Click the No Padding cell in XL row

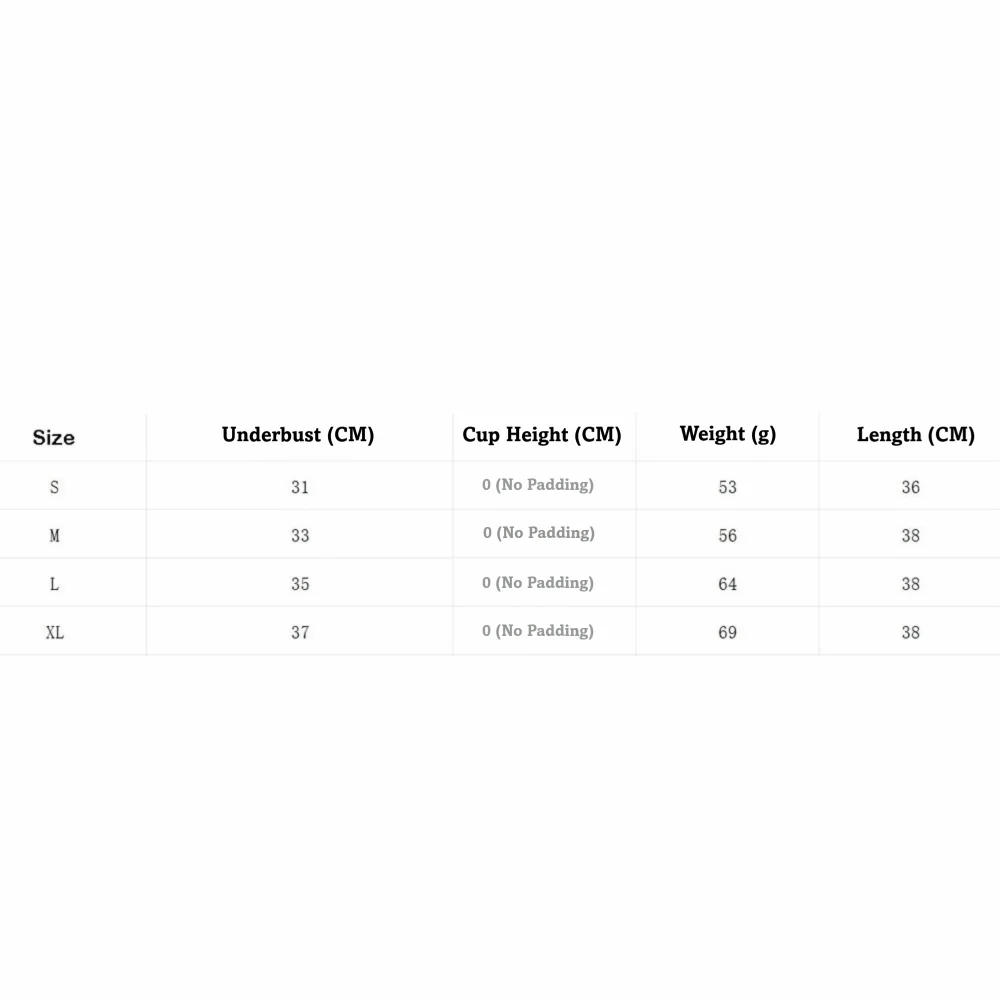tap(538, 631)
